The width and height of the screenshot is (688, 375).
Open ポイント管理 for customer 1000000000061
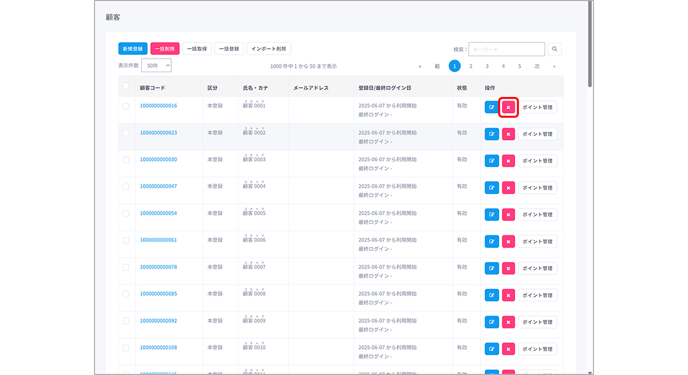(x=538, y=241)
